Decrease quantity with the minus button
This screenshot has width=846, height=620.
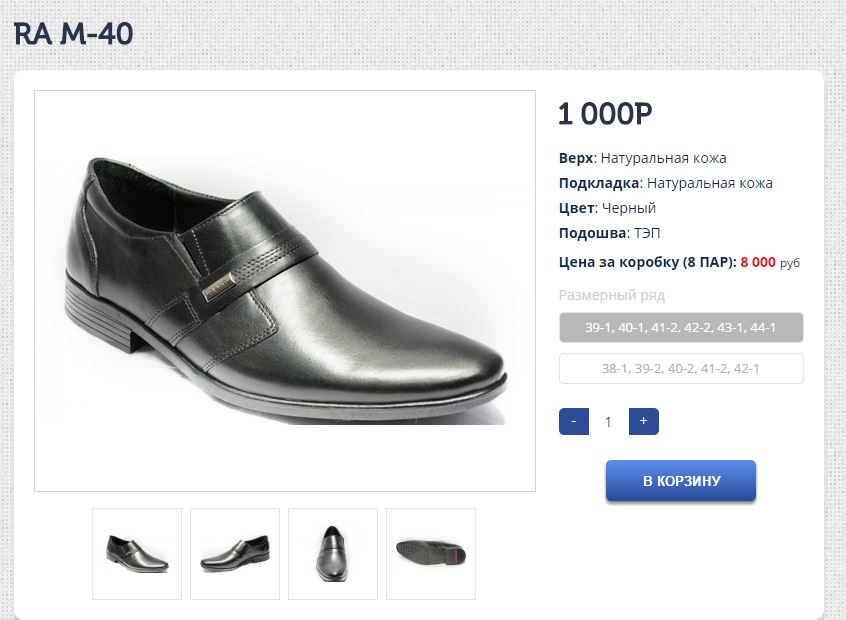[x=573, y=422]
